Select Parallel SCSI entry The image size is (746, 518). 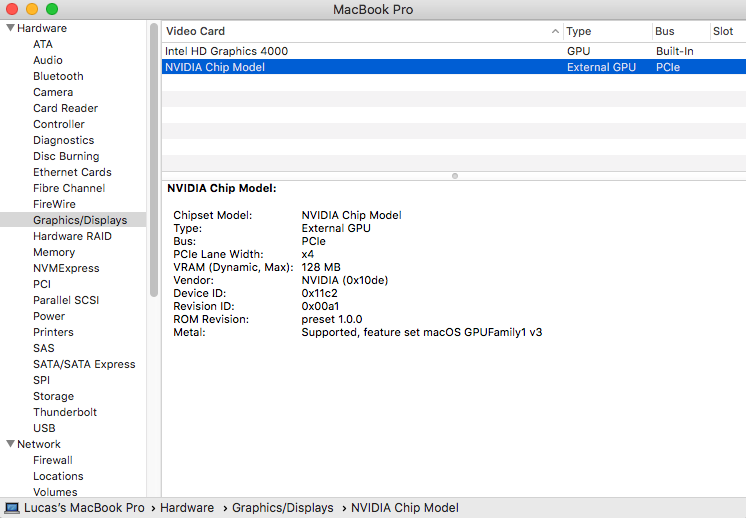(x=66, y=300)
